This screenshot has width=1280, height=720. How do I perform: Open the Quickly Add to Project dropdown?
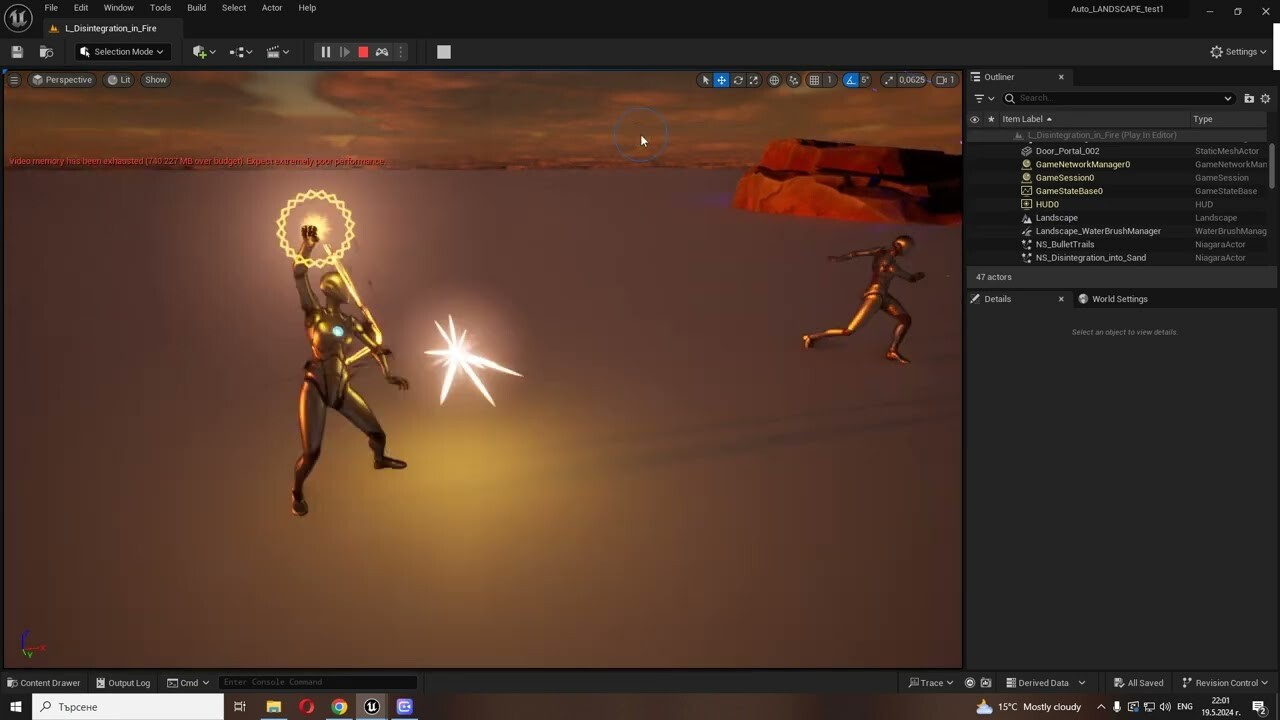tap(201, 51)
